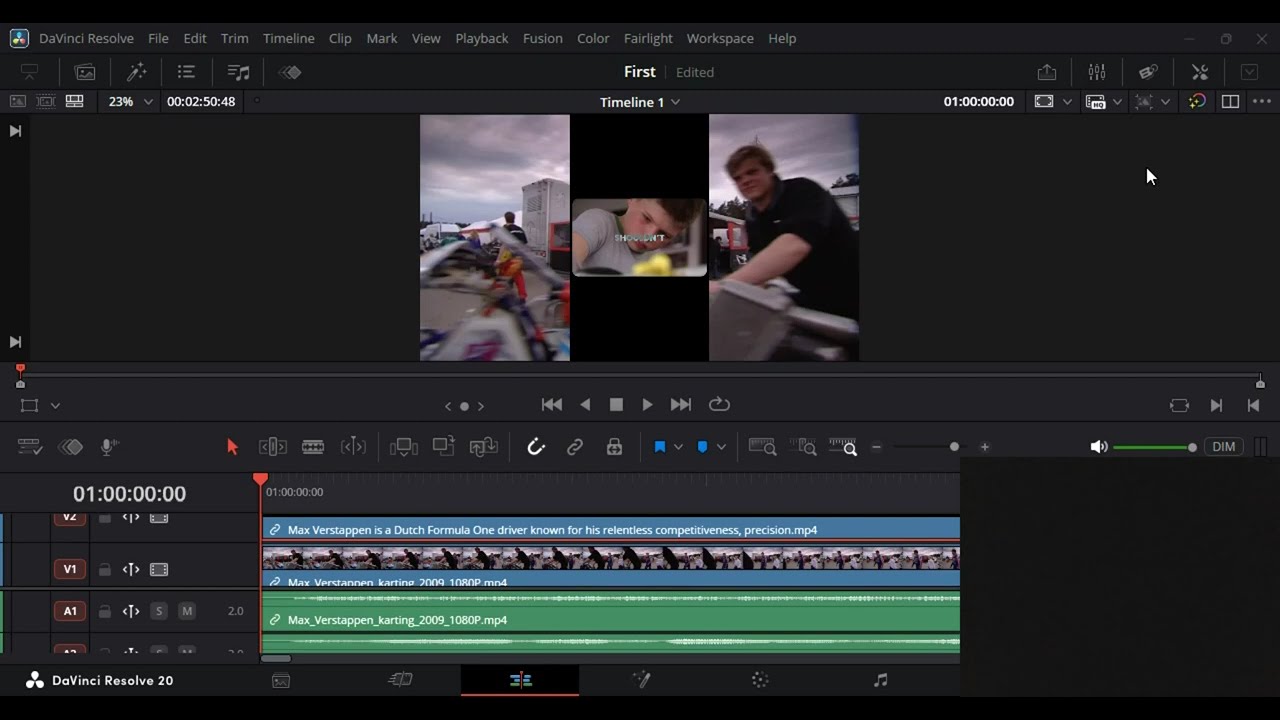Viewport: 1280px width, 720px height.
Task: Open safe area overlay dropdown arrow
Action: (x=1067, y=102)
